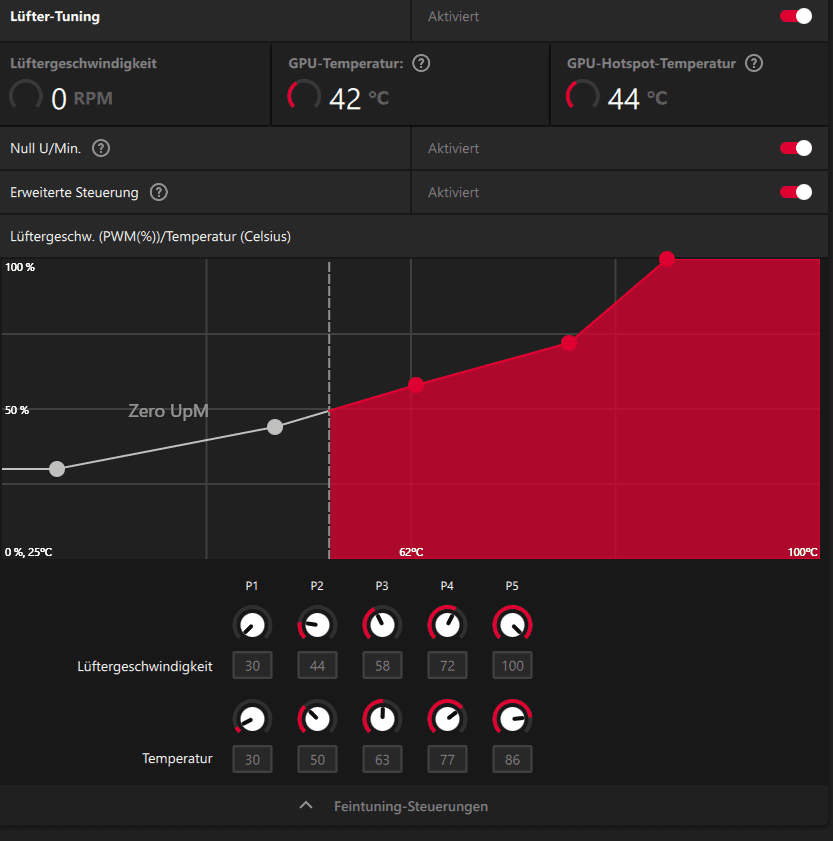Click P4 fan speed field showing 72

tap(447, 666)
